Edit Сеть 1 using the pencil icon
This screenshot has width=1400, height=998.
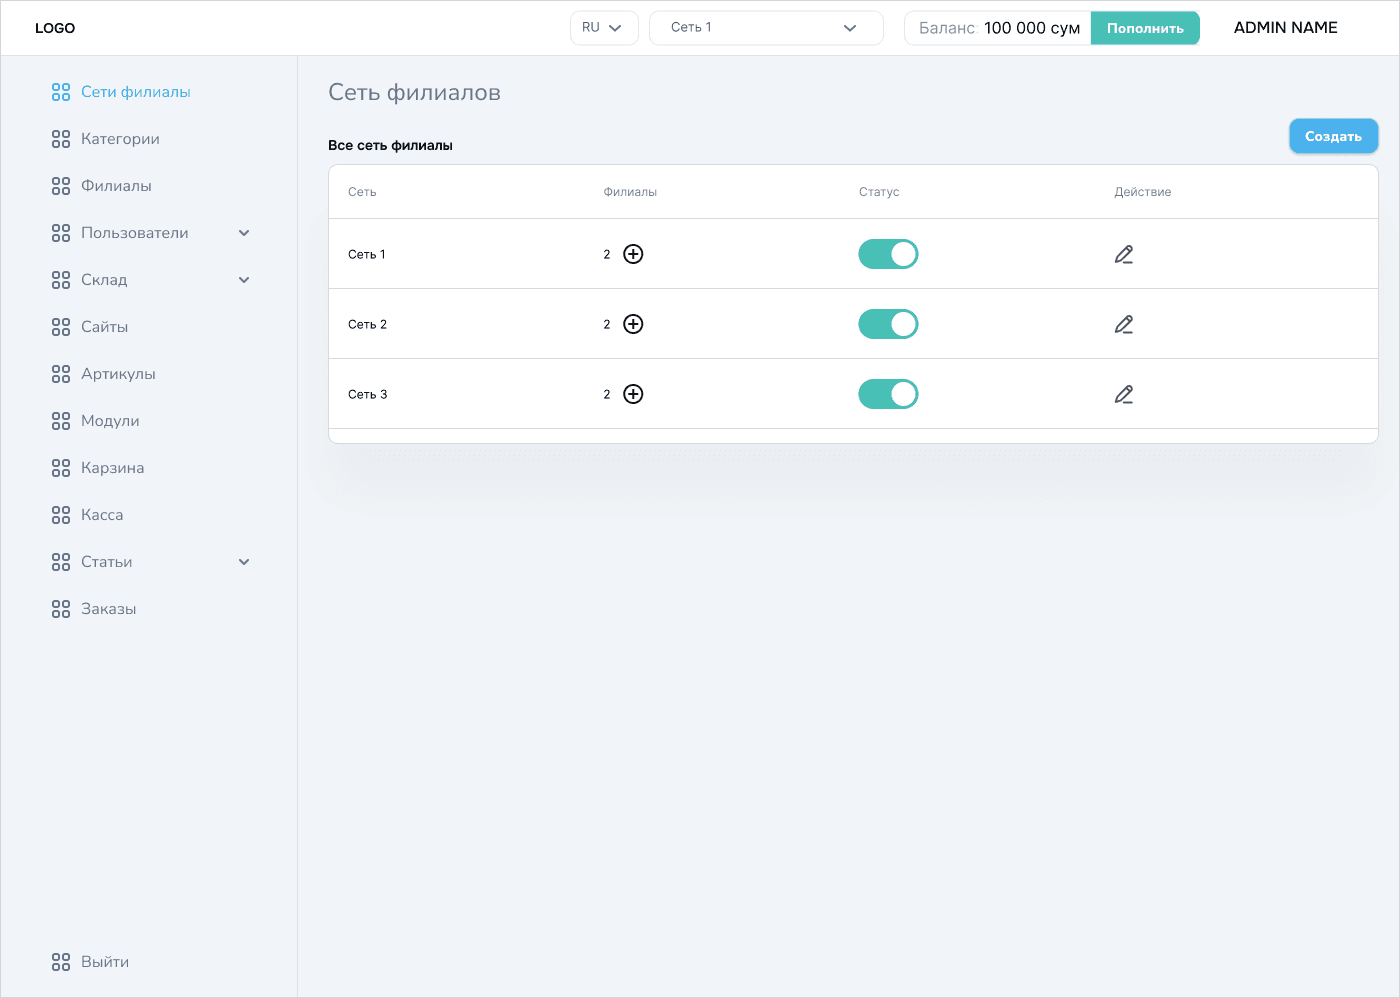tap(1124, 254)
